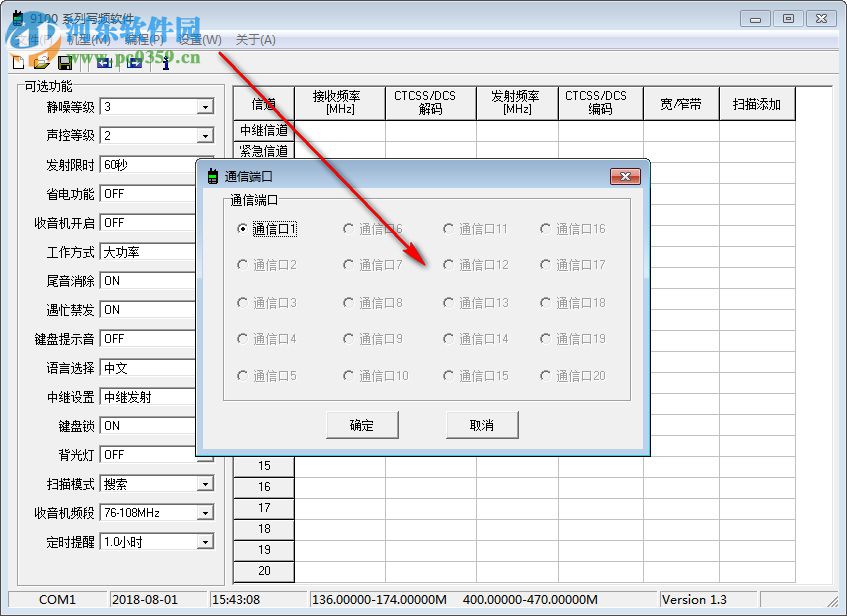
Task: Open the 收音机频段 dropdown
Action: (x=205, y=513)
